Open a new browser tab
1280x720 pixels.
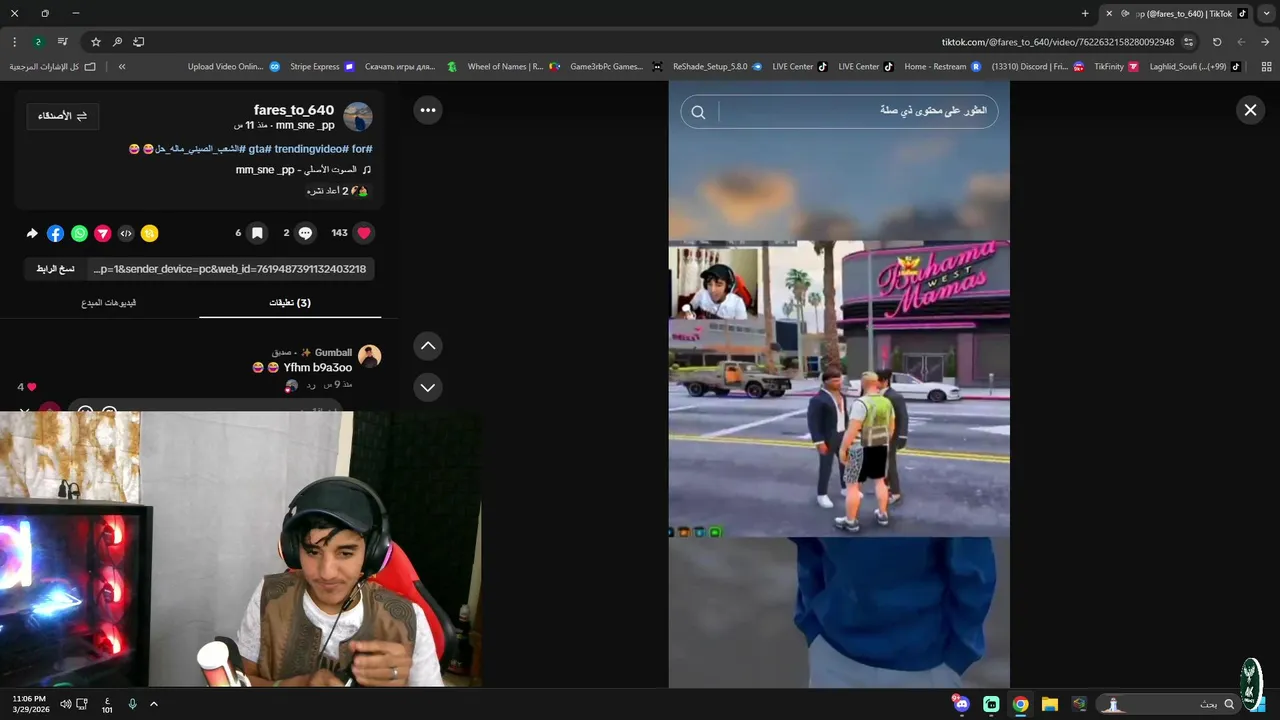[x=1085, y=13]
